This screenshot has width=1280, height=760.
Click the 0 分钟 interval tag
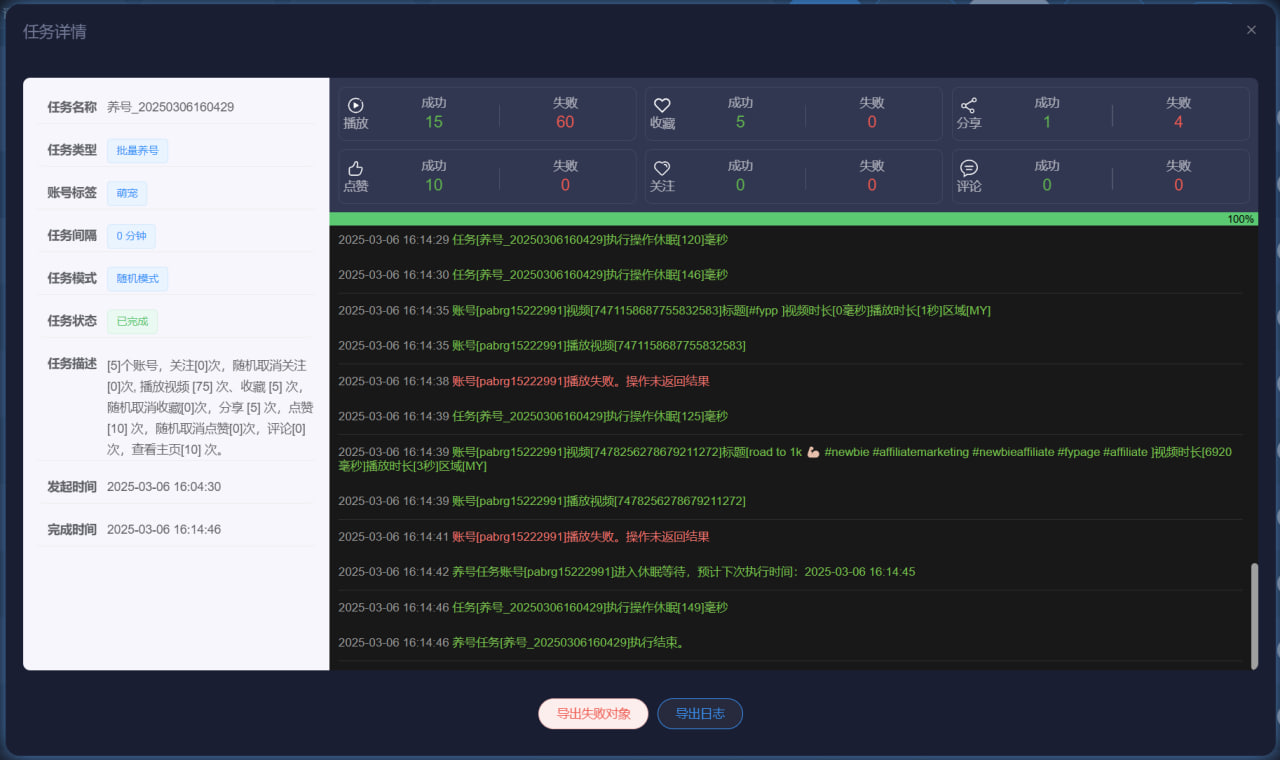coord(131,235)
